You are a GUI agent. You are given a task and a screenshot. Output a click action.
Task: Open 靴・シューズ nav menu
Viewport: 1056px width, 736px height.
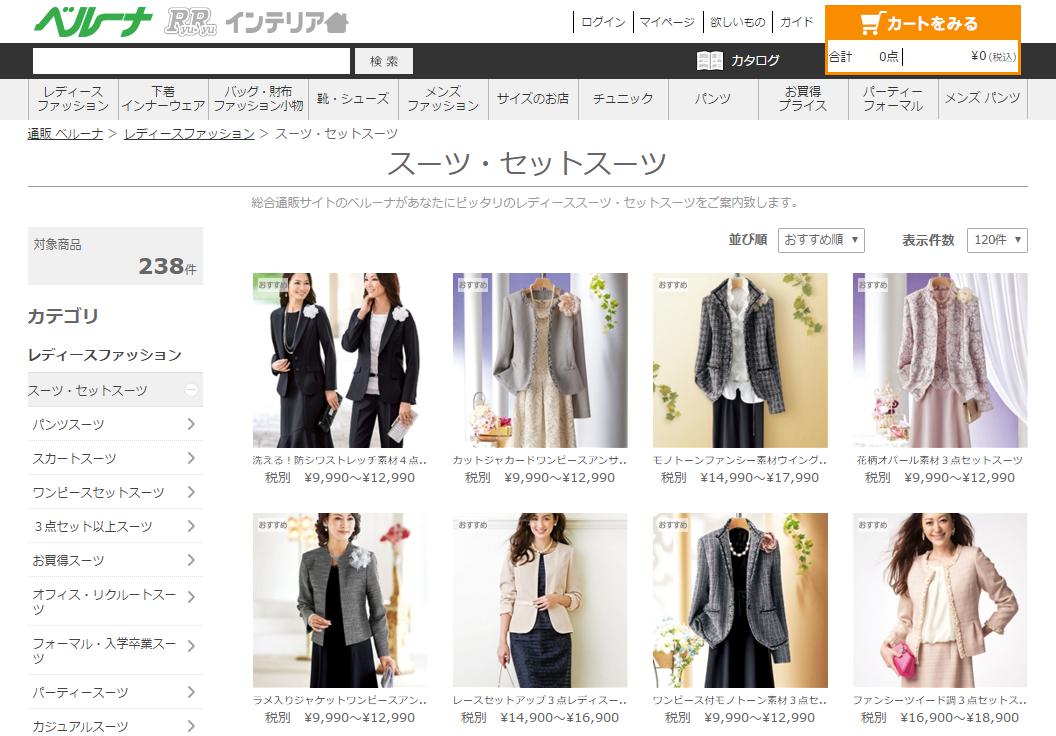tap(354, 99)
